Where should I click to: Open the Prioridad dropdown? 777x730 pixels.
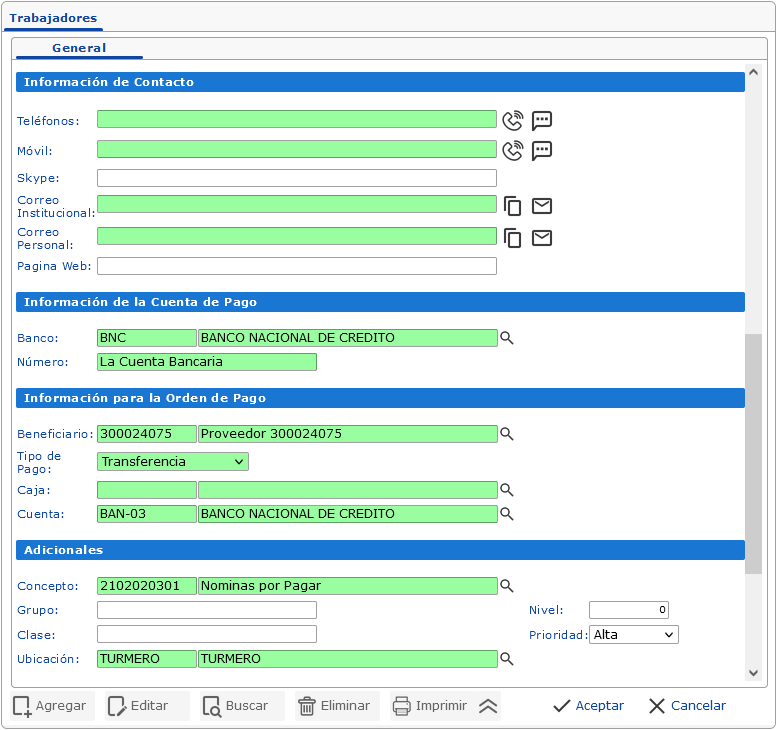click(634, 635)
